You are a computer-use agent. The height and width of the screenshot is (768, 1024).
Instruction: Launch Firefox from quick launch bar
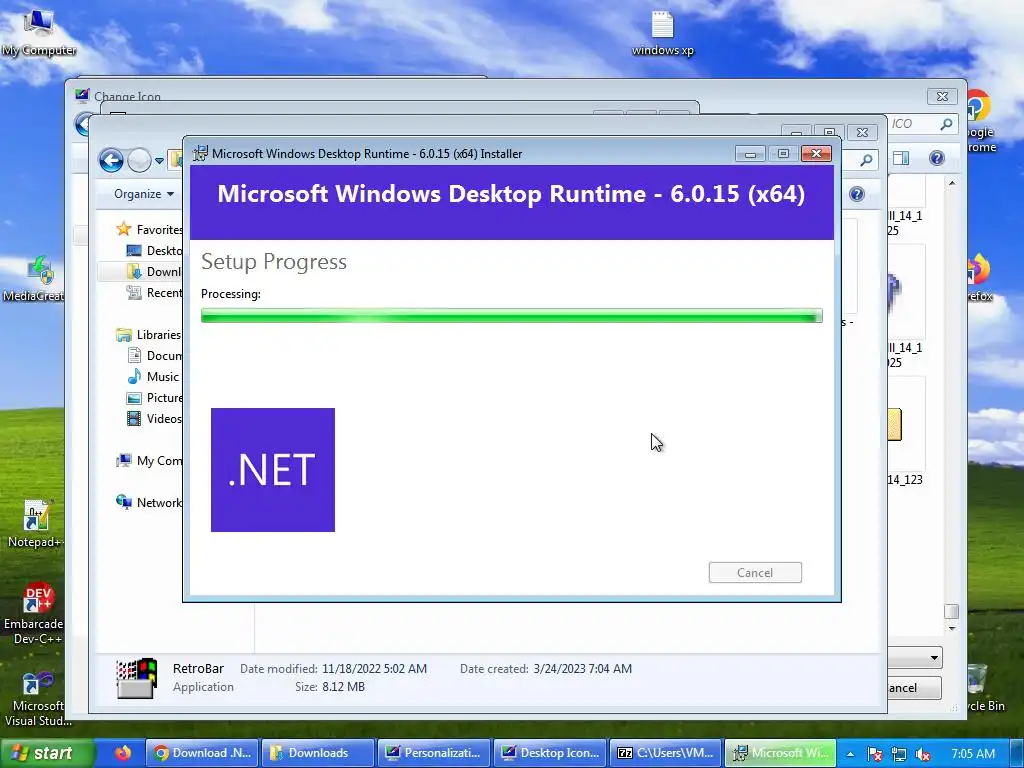(122, 753)
